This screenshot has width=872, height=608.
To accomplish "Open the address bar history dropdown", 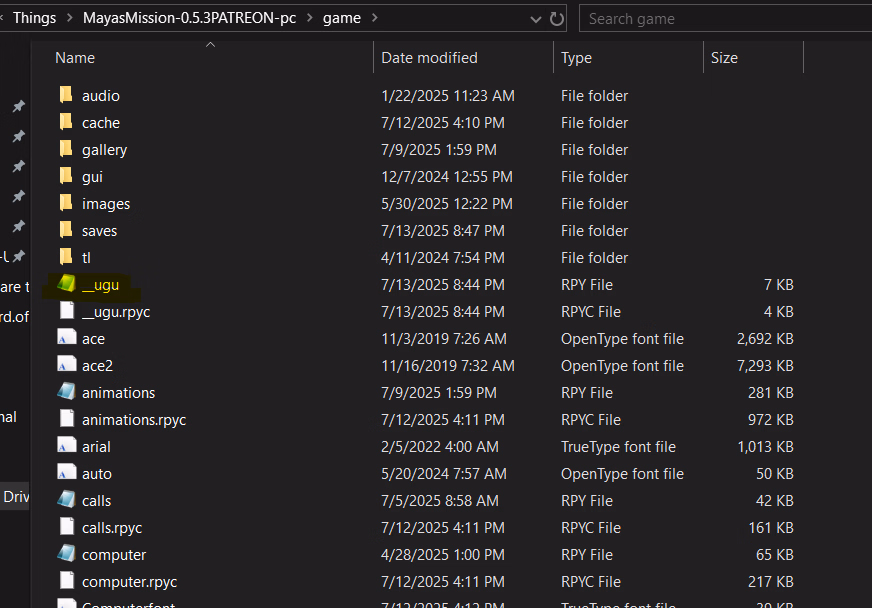I will pos(535,18).
